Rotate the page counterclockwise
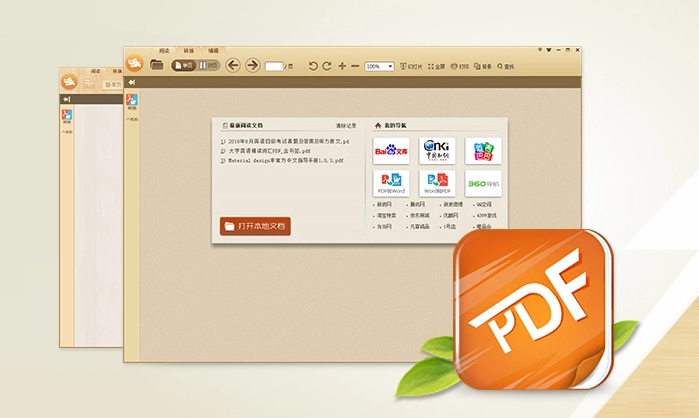Viewport: 699px width, 418px height. pos(313,66)
